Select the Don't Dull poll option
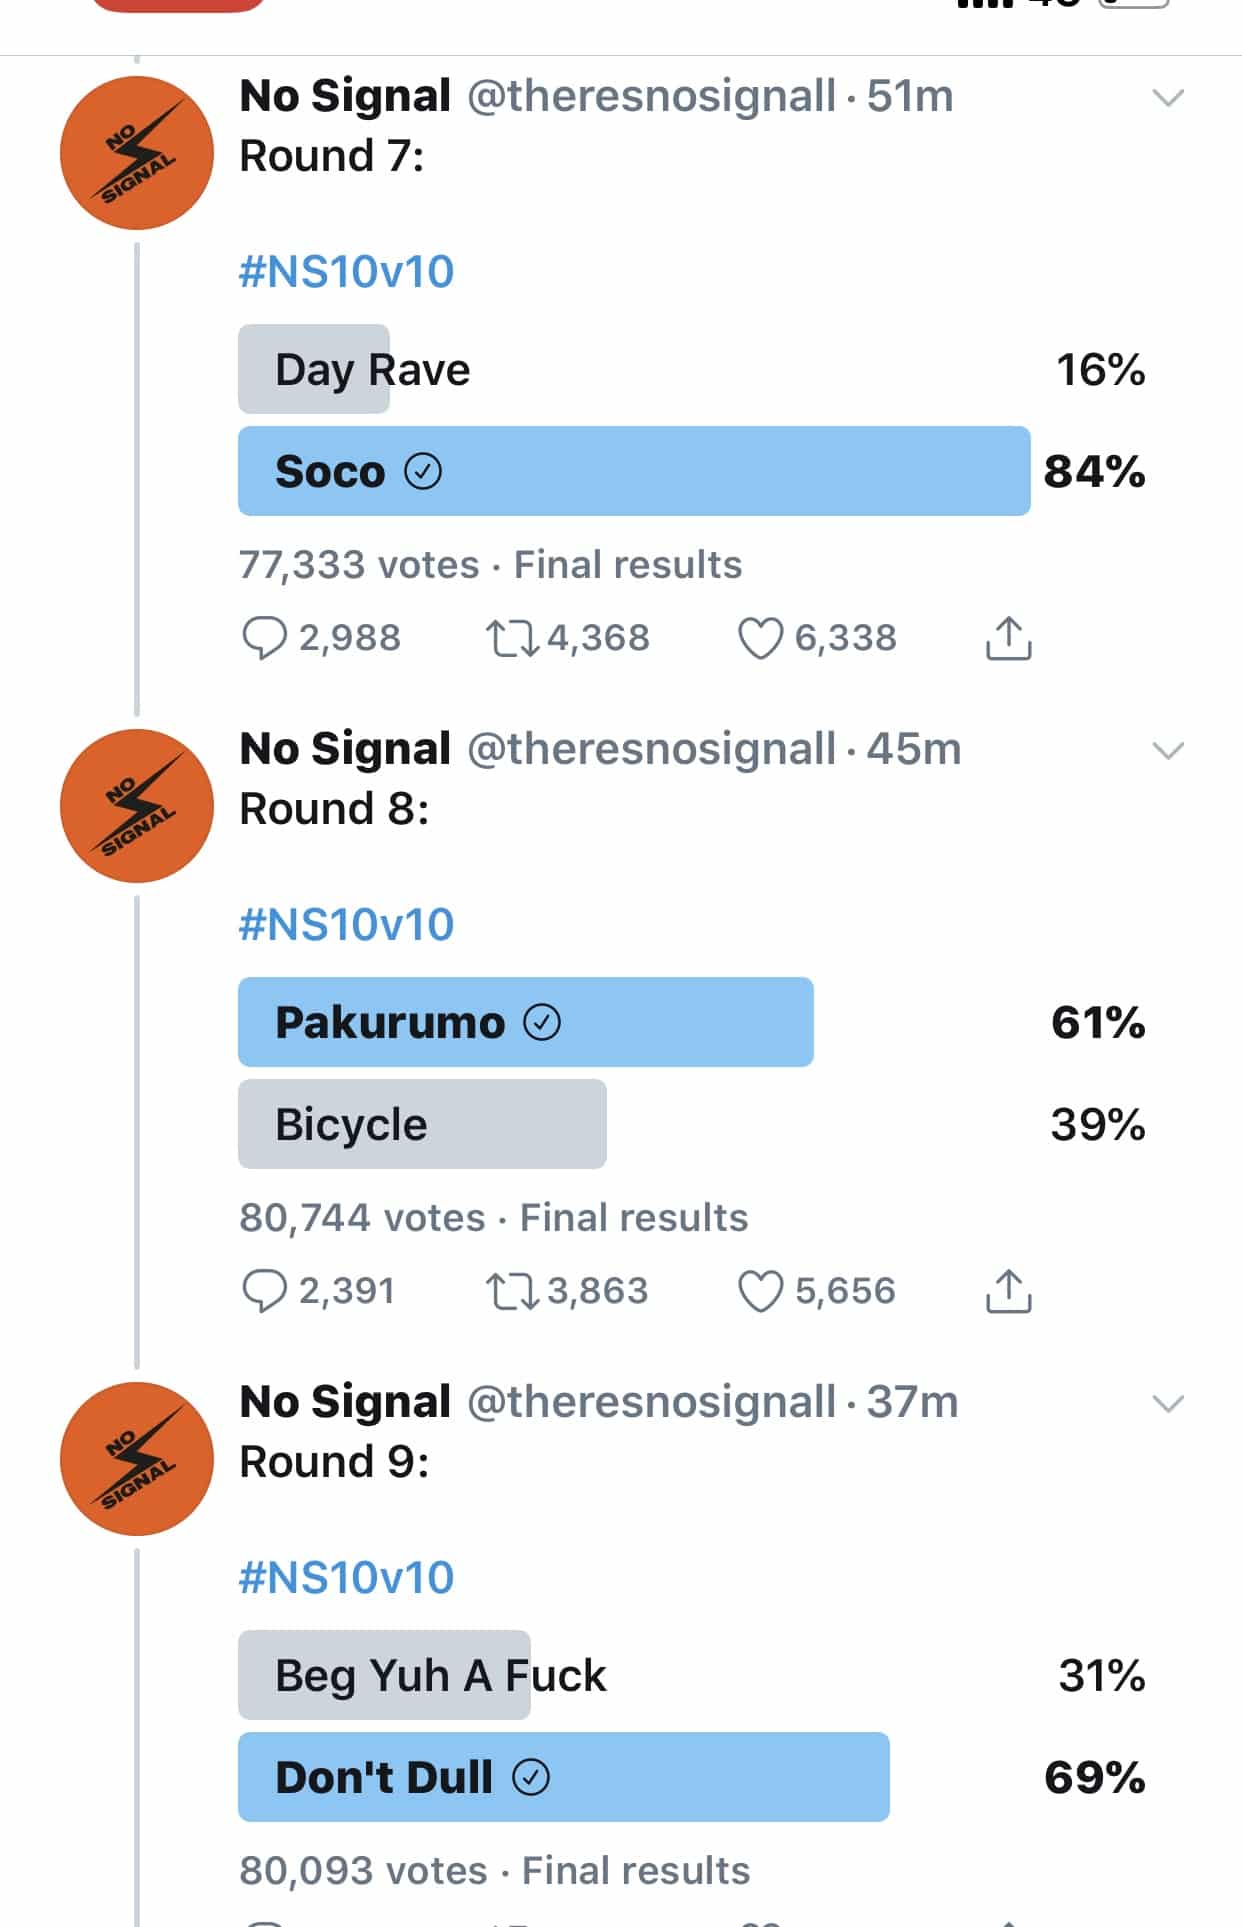 563,1777
